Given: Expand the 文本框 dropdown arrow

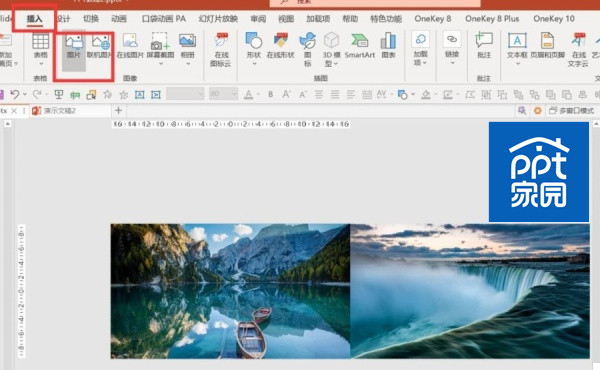Looking at the screenshot, I should point(518,64).
